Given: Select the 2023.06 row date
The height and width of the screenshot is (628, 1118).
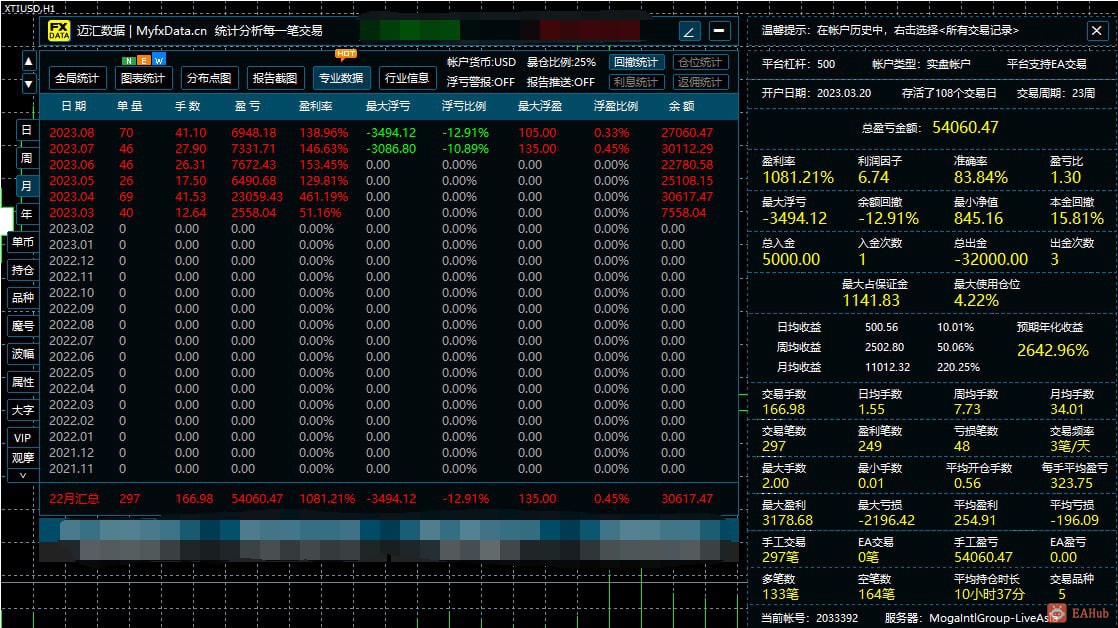Looking at the screenshot, I should pos(71,165).
